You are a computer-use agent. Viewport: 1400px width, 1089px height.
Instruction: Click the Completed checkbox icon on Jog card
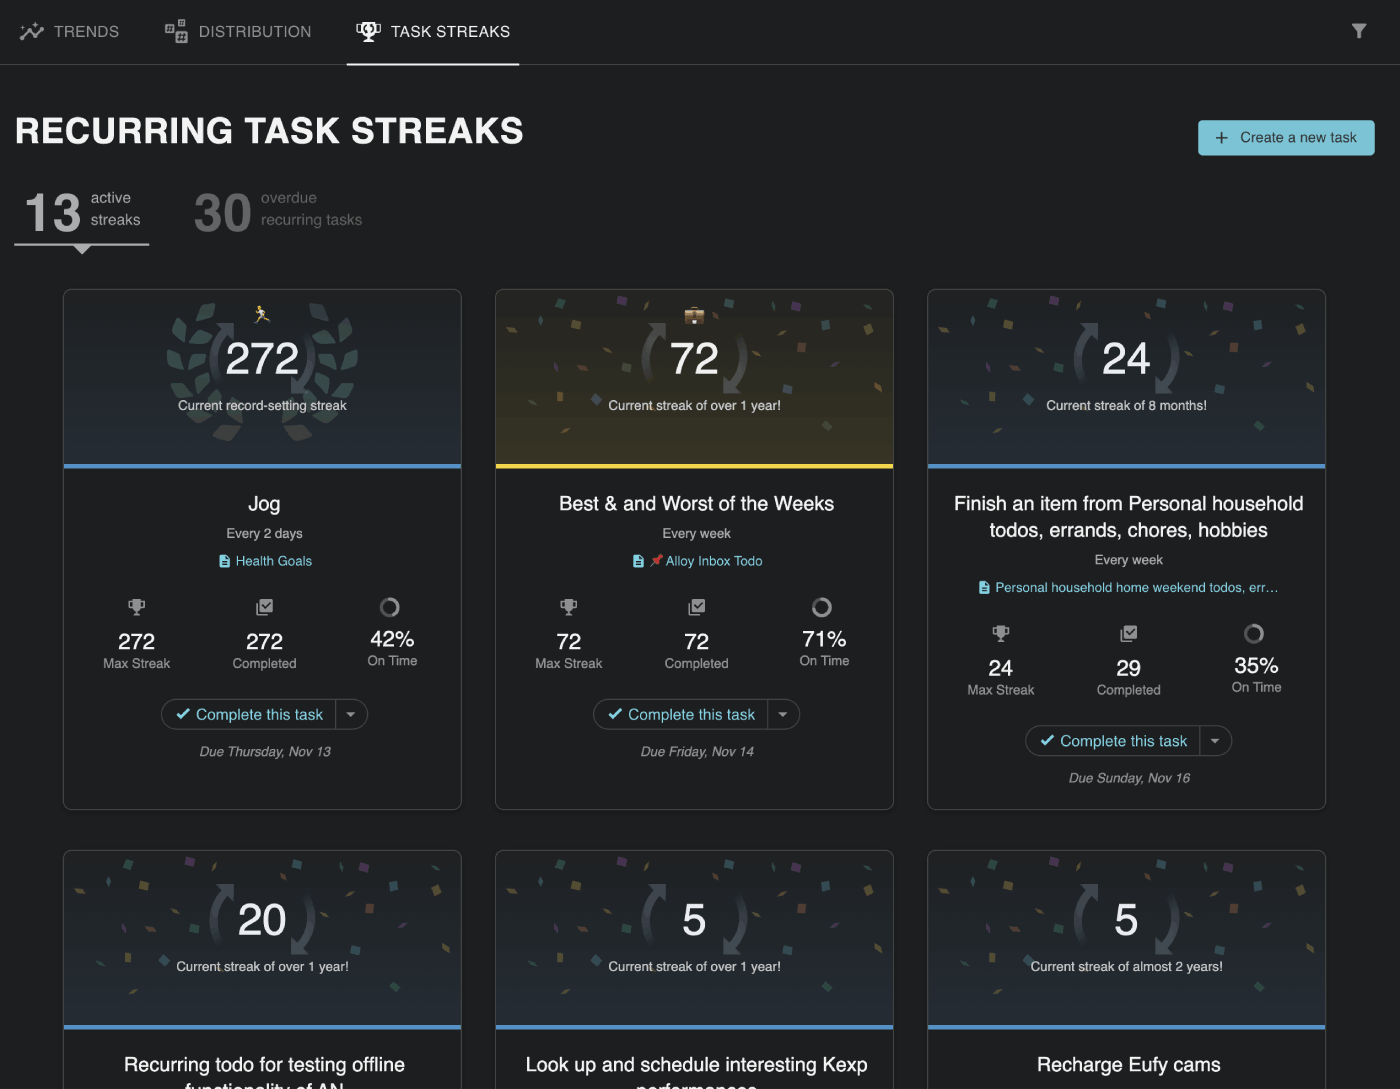point(264,607)
